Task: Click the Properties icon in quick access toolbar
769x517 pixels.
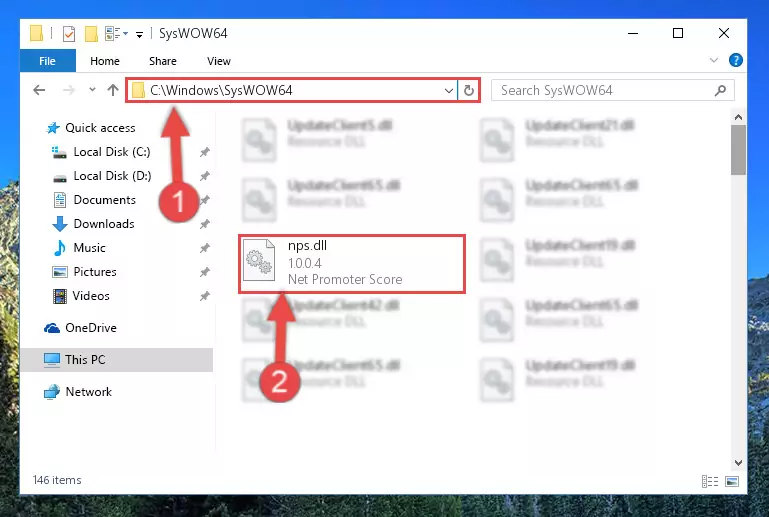Action: pos(69,34)
